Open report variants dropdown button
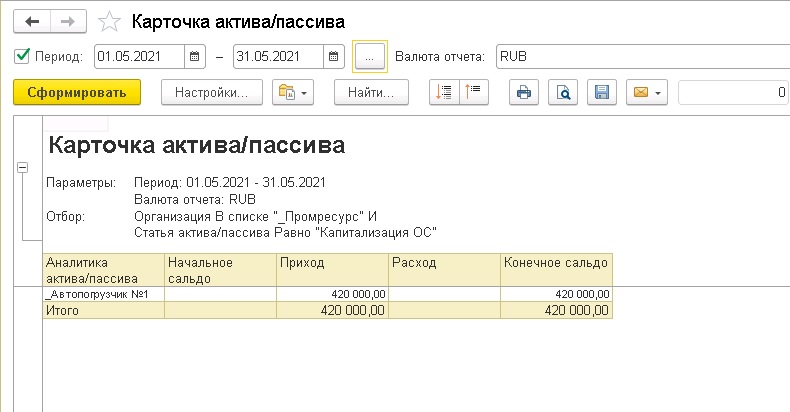Image resolution: width=790 pixels, height=412 pixels. (x=293, y=92)
